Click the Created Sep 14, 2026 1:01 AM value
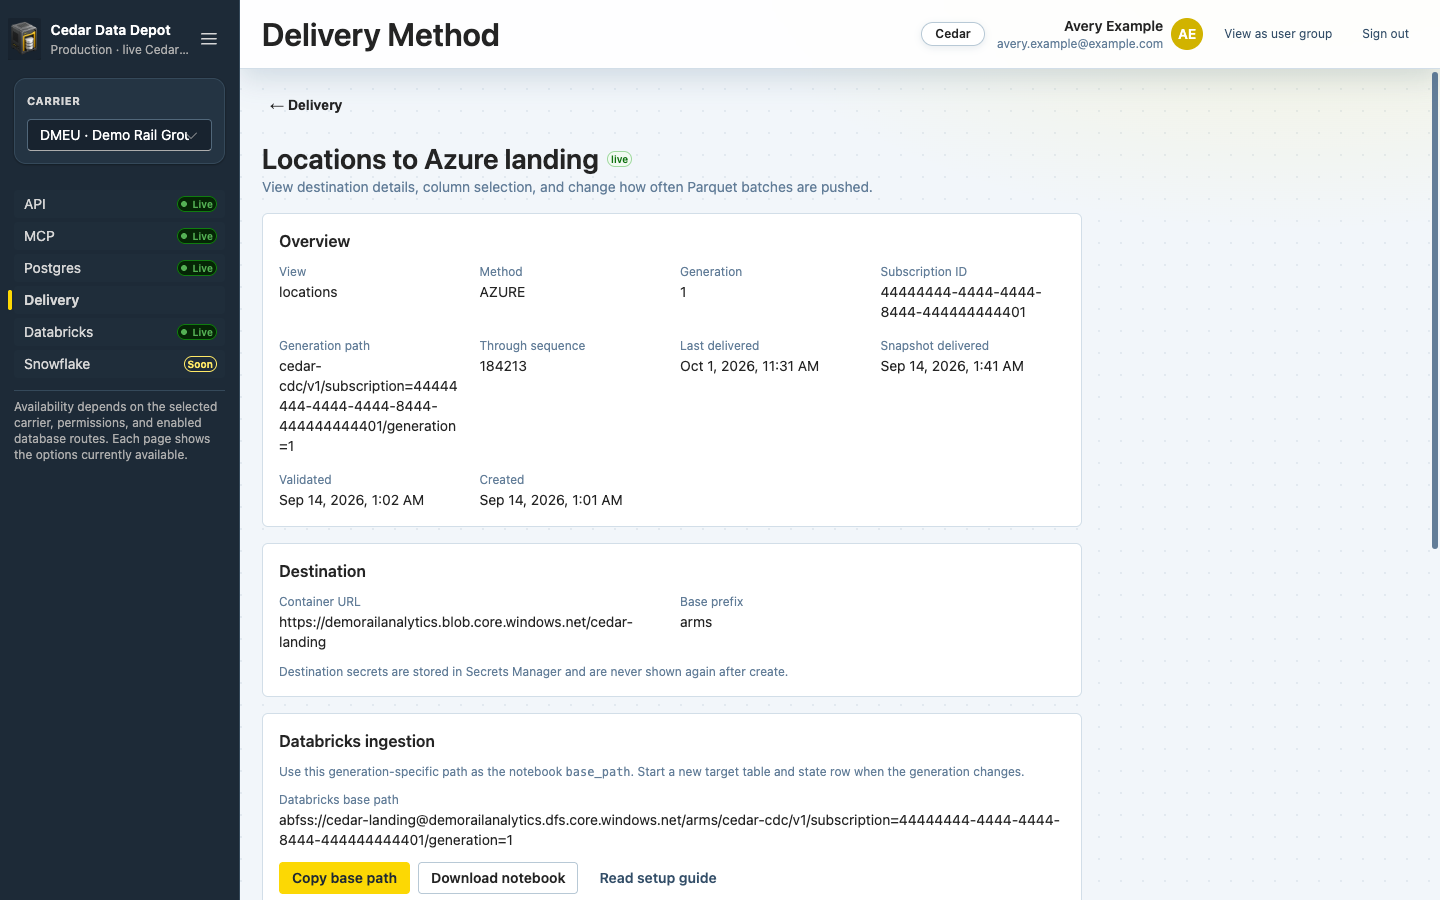The image size is (1440, 900). pos(551,500)
